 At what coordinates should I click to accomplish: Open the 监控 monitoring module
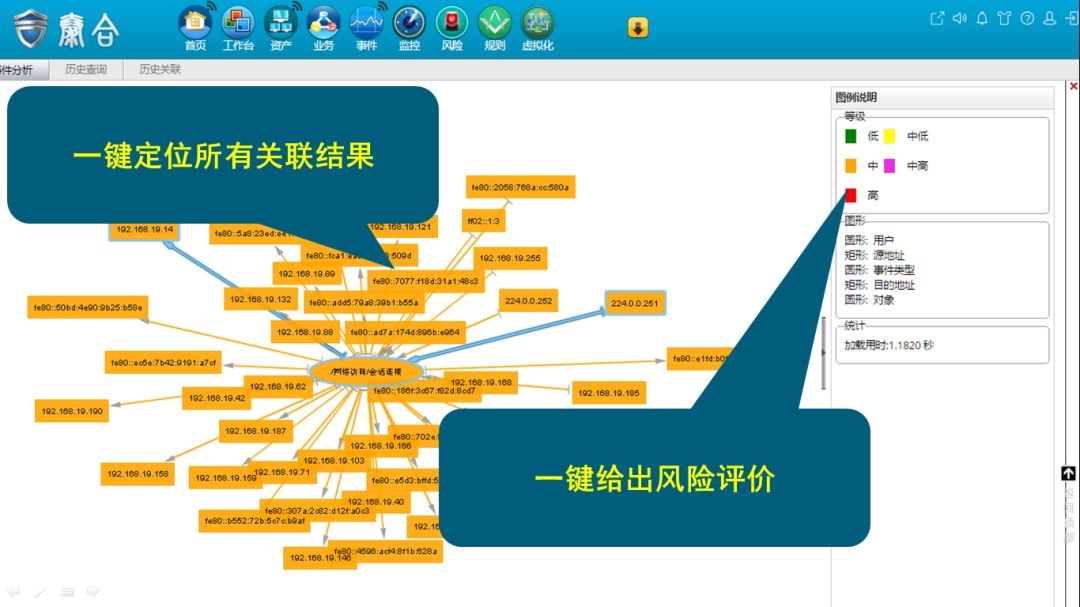(409, 25)
